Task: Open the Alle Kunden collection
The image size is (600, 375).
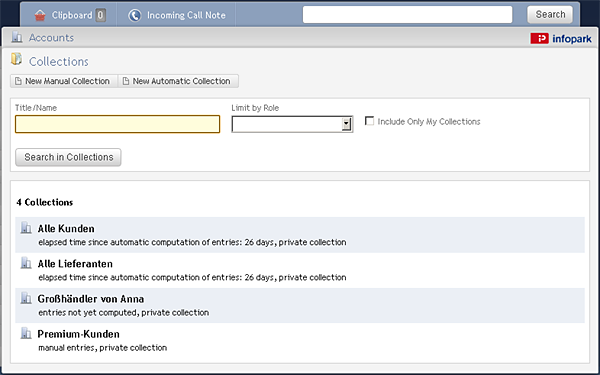Action: click(x=66, y=228)
